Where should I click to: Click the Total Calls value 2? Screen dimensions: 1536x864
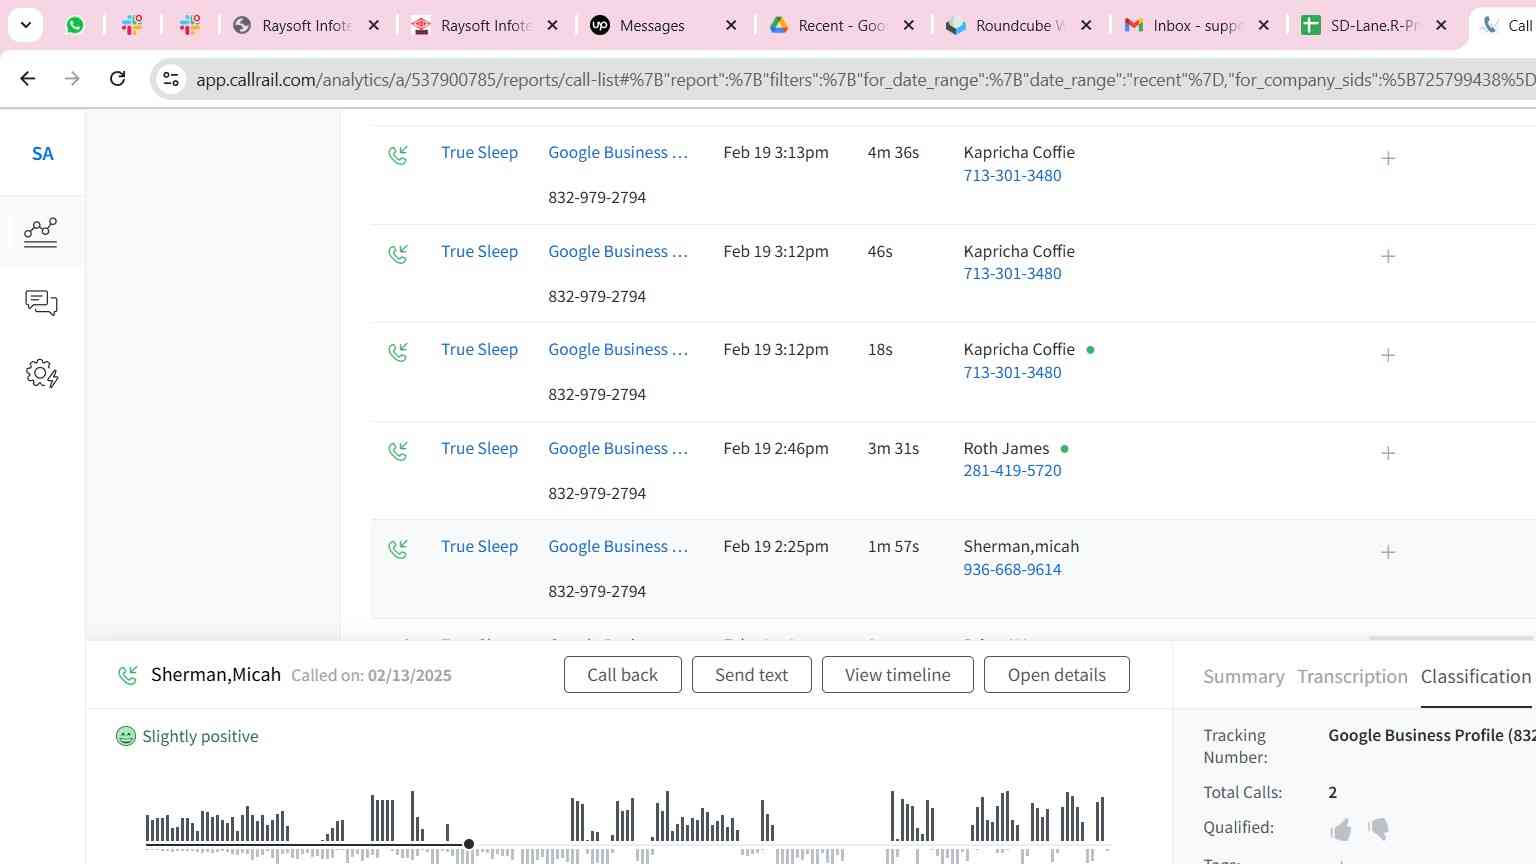pyautogui.click(x=1333, y=793)
